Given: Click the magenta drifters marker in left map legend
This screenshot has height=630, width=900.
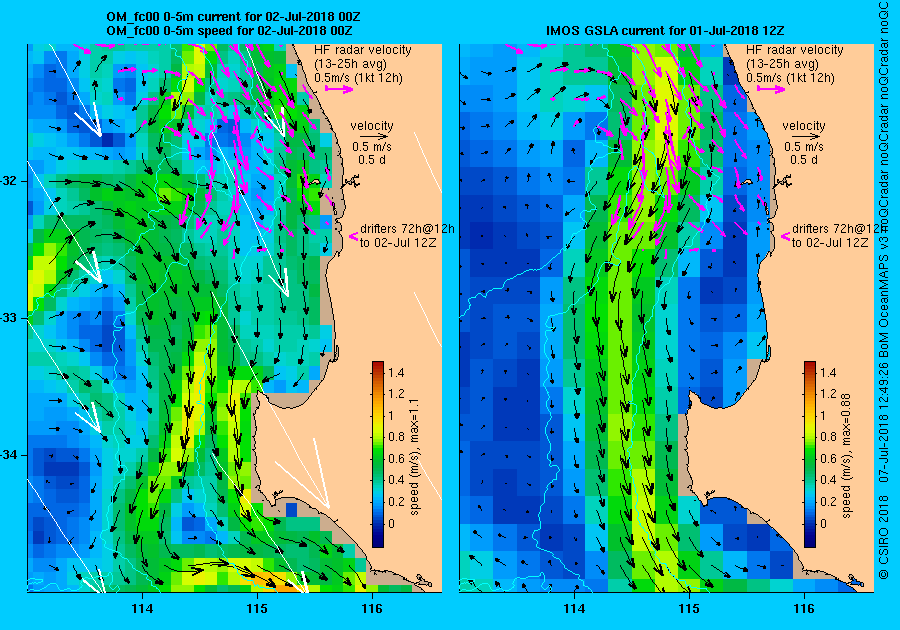Looking at the screenshot, I should pos(354,236).
